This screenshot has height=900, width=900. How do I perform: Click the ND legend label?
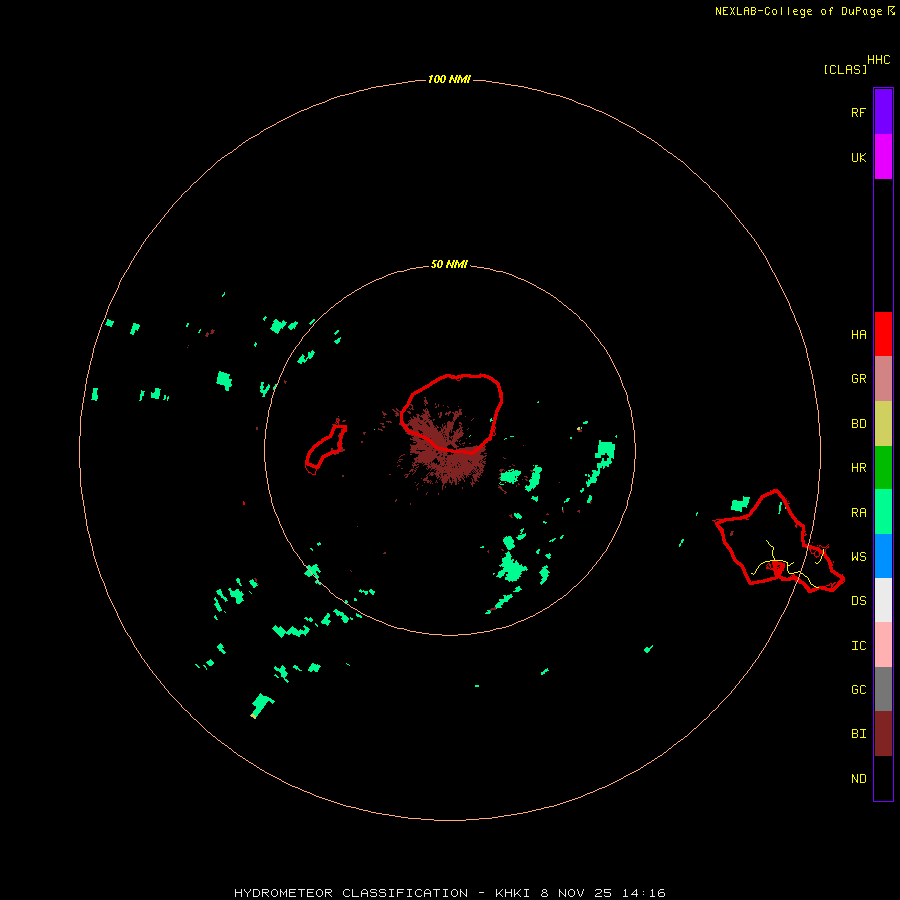(x=858, y=778)
